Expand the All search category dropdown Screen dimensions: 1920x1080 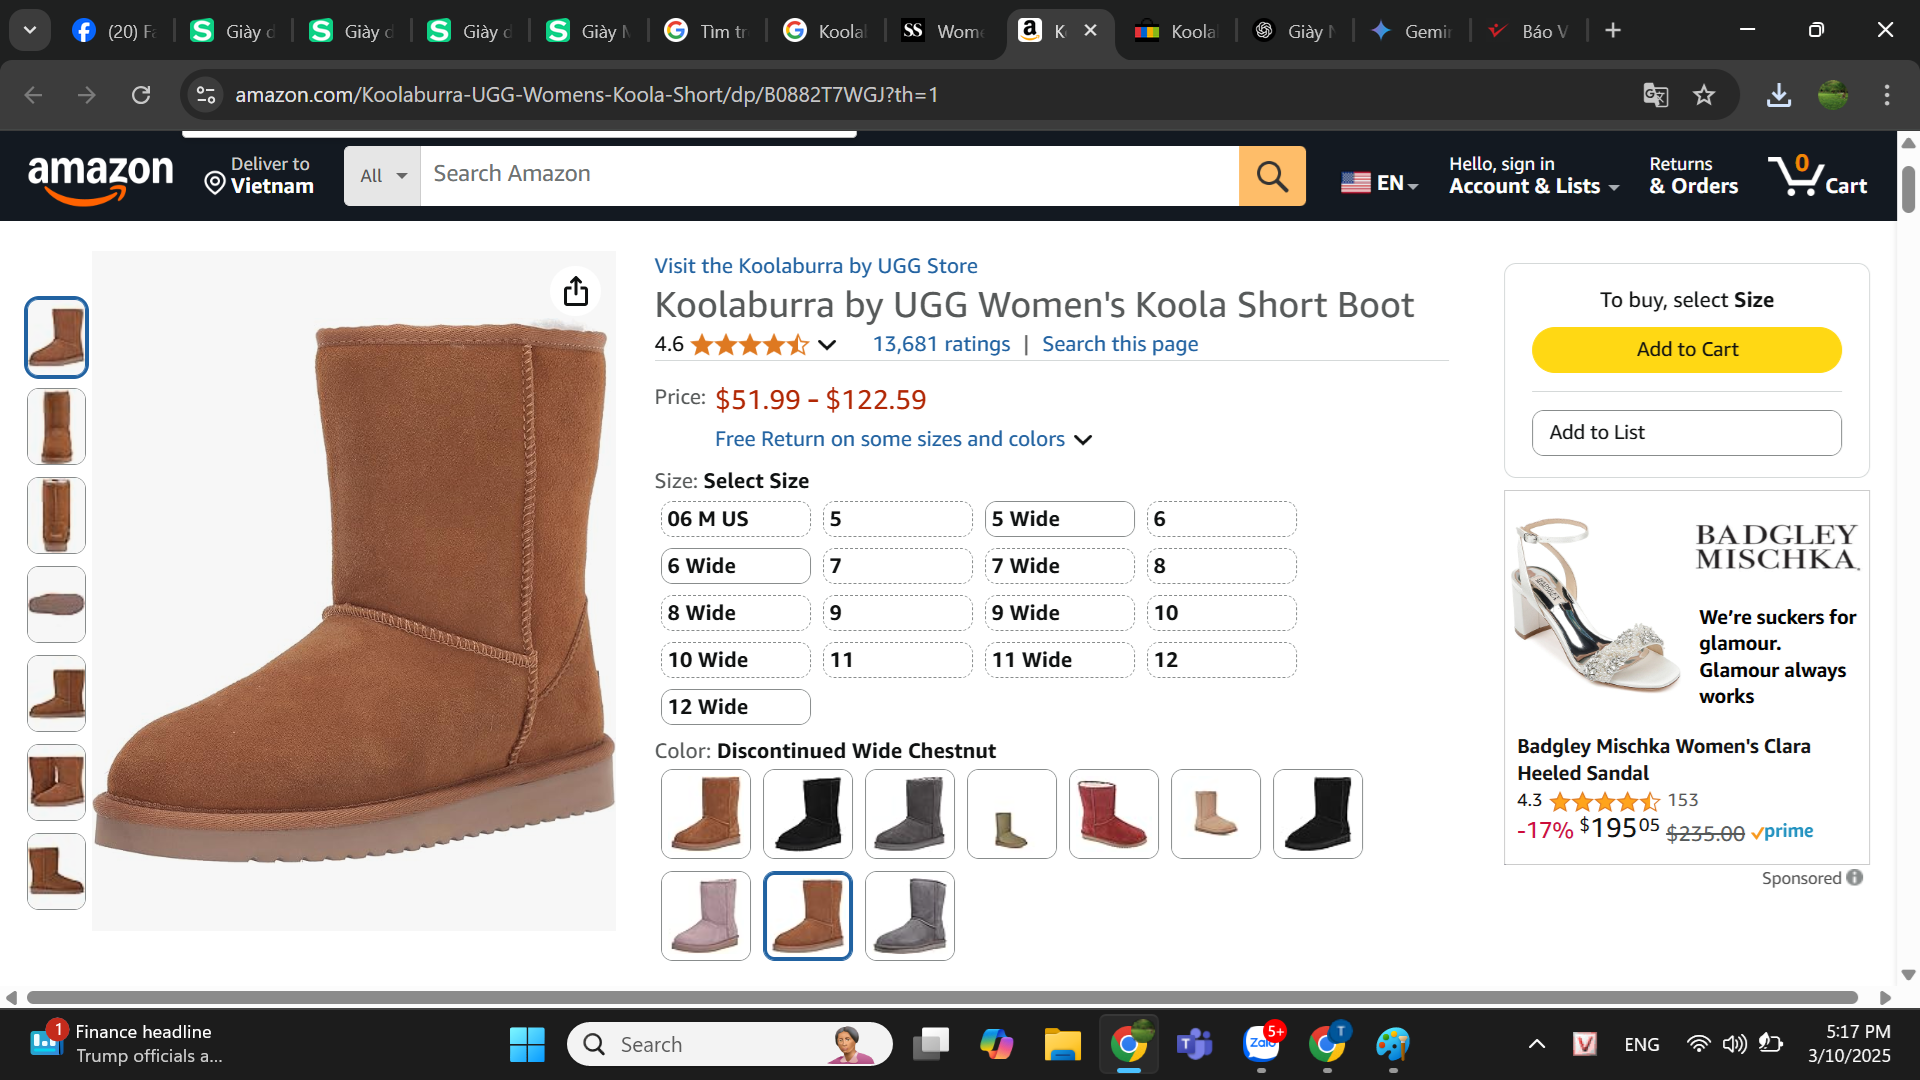(383, 176)
